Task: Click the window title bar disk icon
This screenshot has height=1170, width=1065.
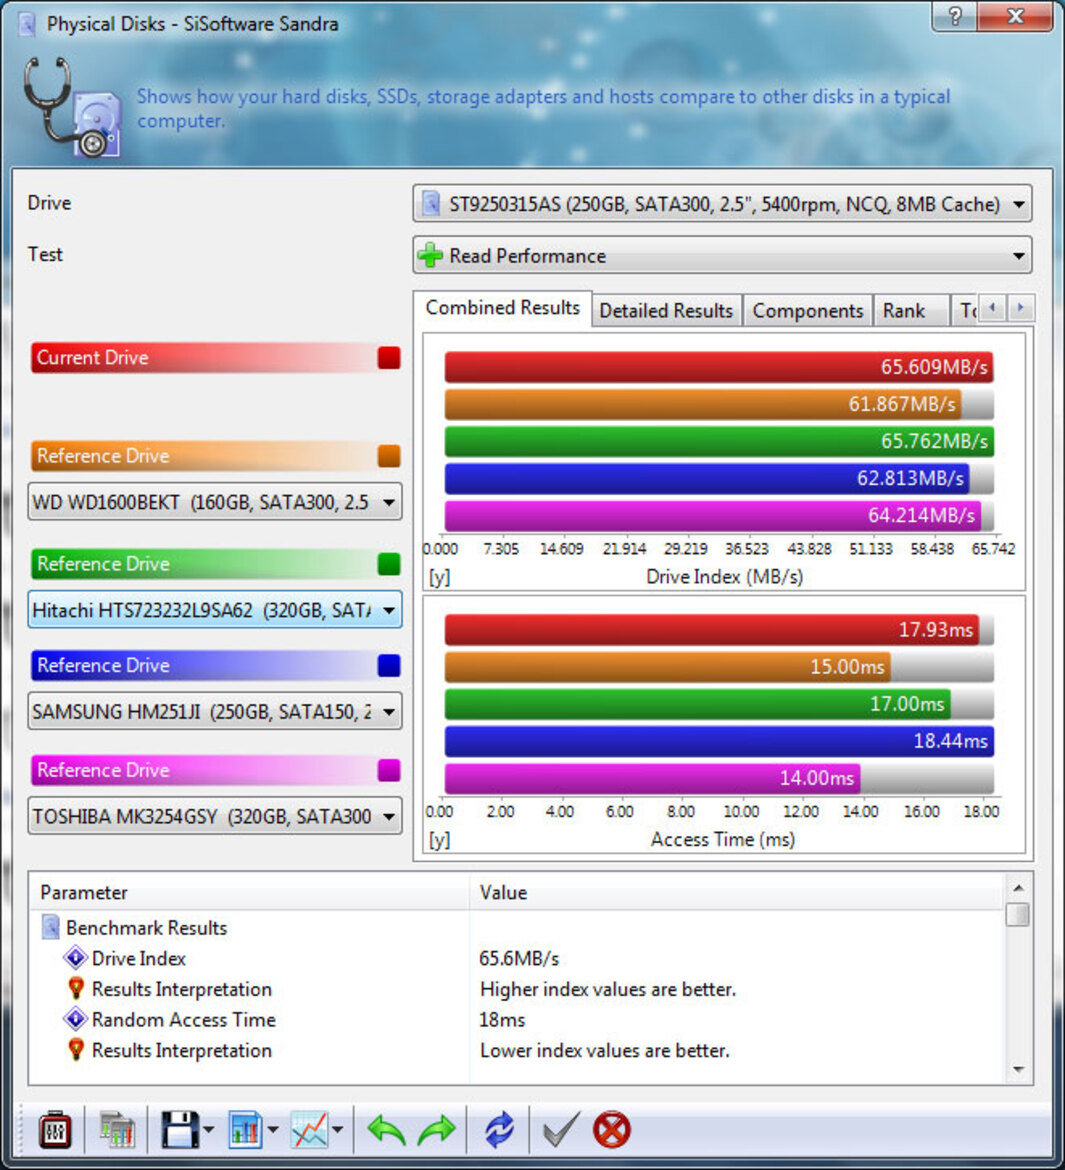Action: [27, 23]
